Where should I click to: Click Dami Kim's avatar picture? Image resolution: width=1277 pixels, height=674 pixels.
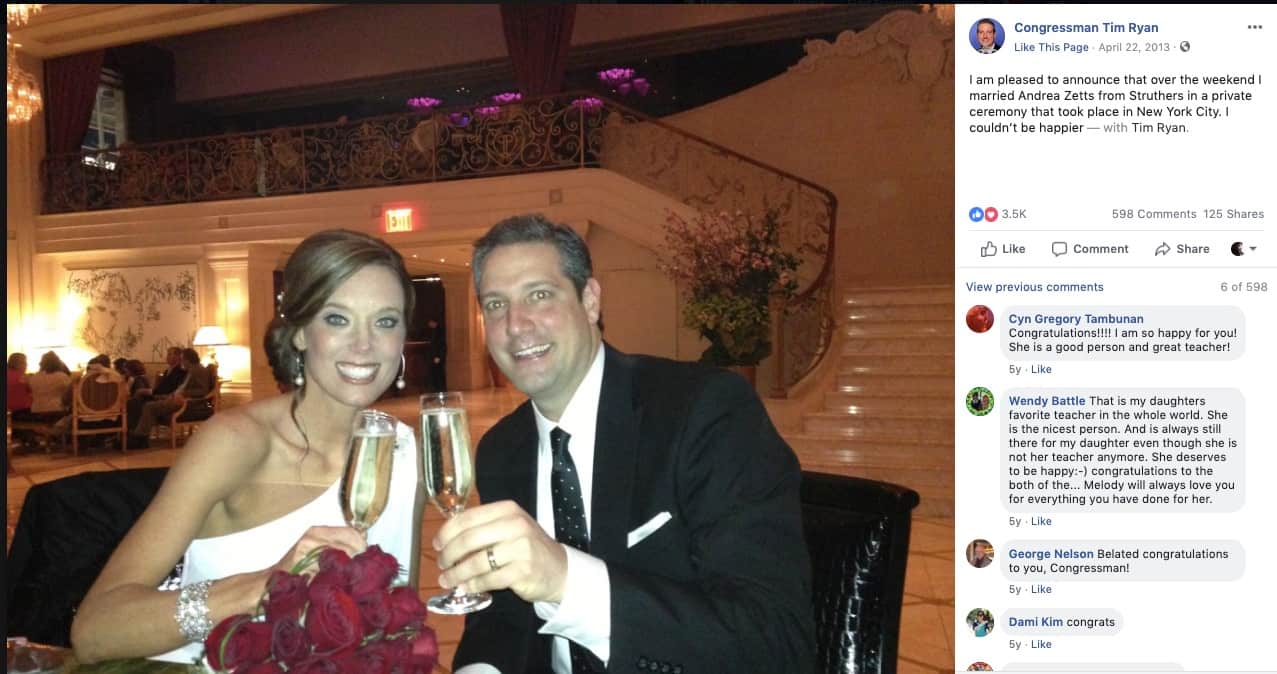(980, 622)
